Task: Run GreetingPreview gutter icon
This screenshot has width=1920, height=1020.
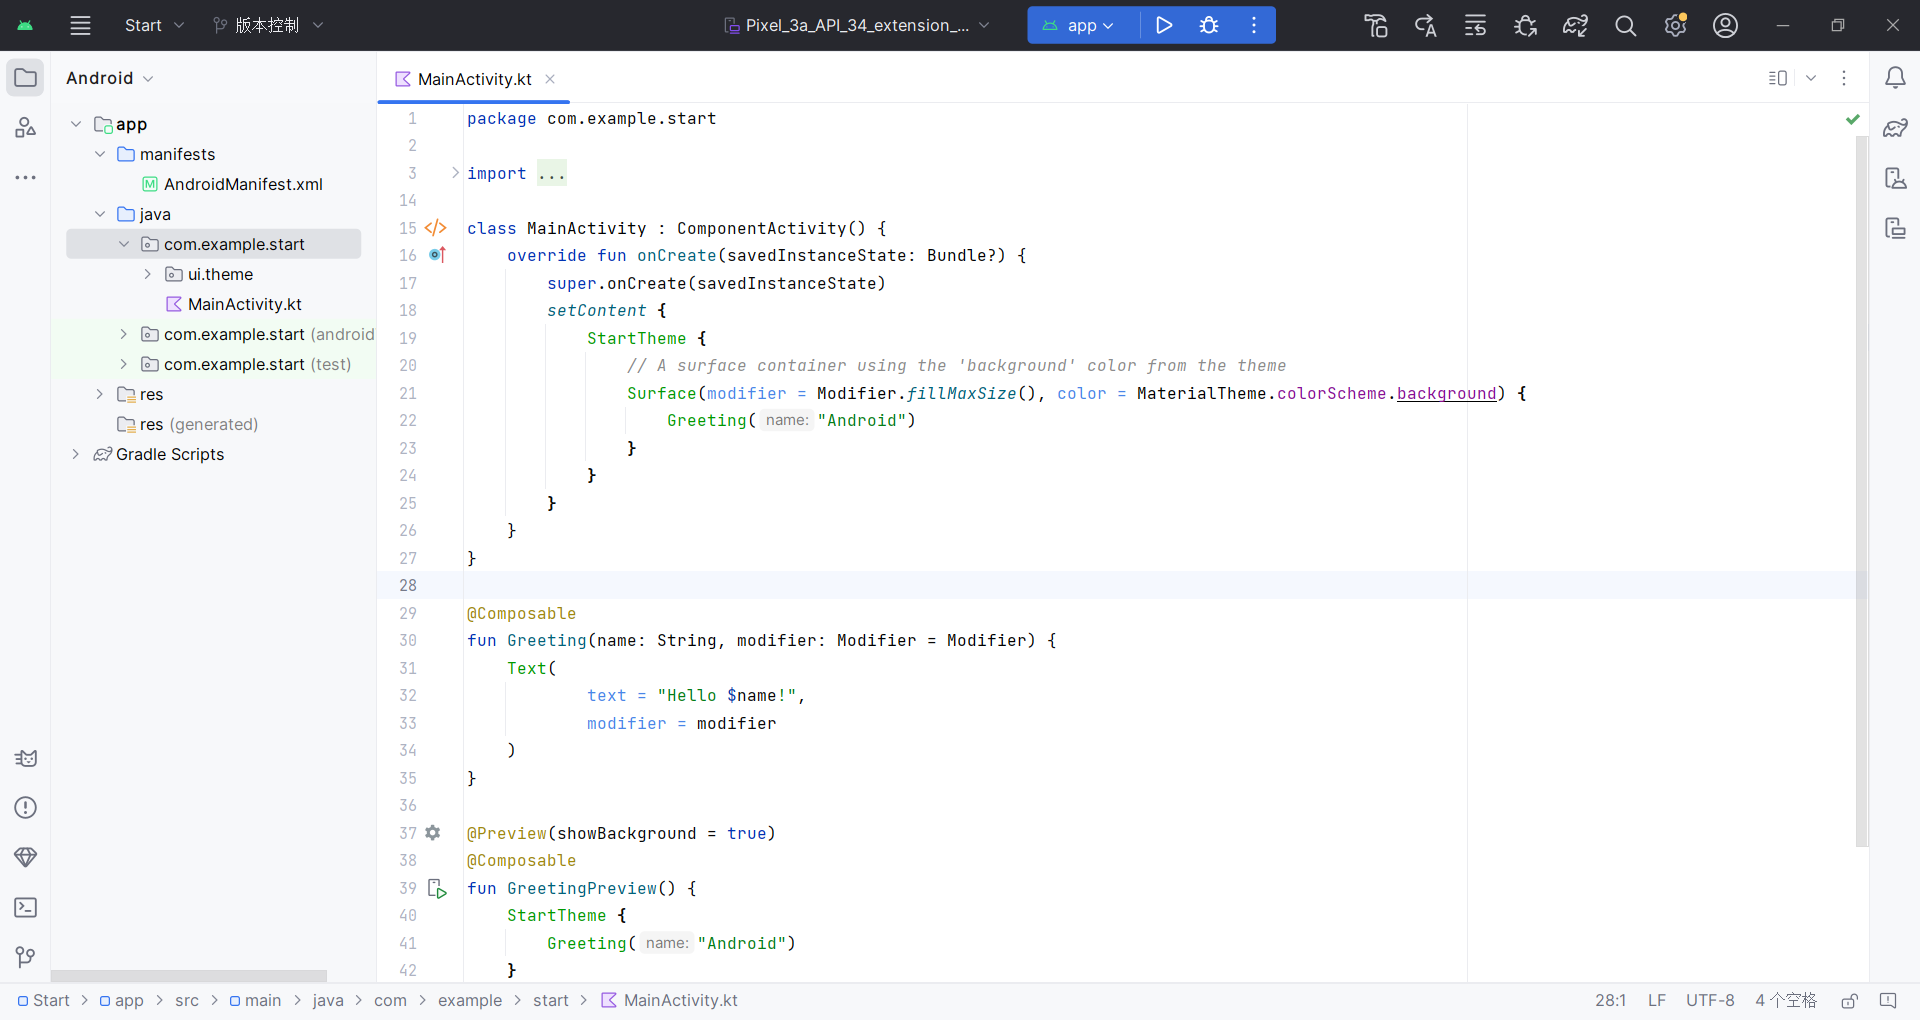Action: click(437, 888)
